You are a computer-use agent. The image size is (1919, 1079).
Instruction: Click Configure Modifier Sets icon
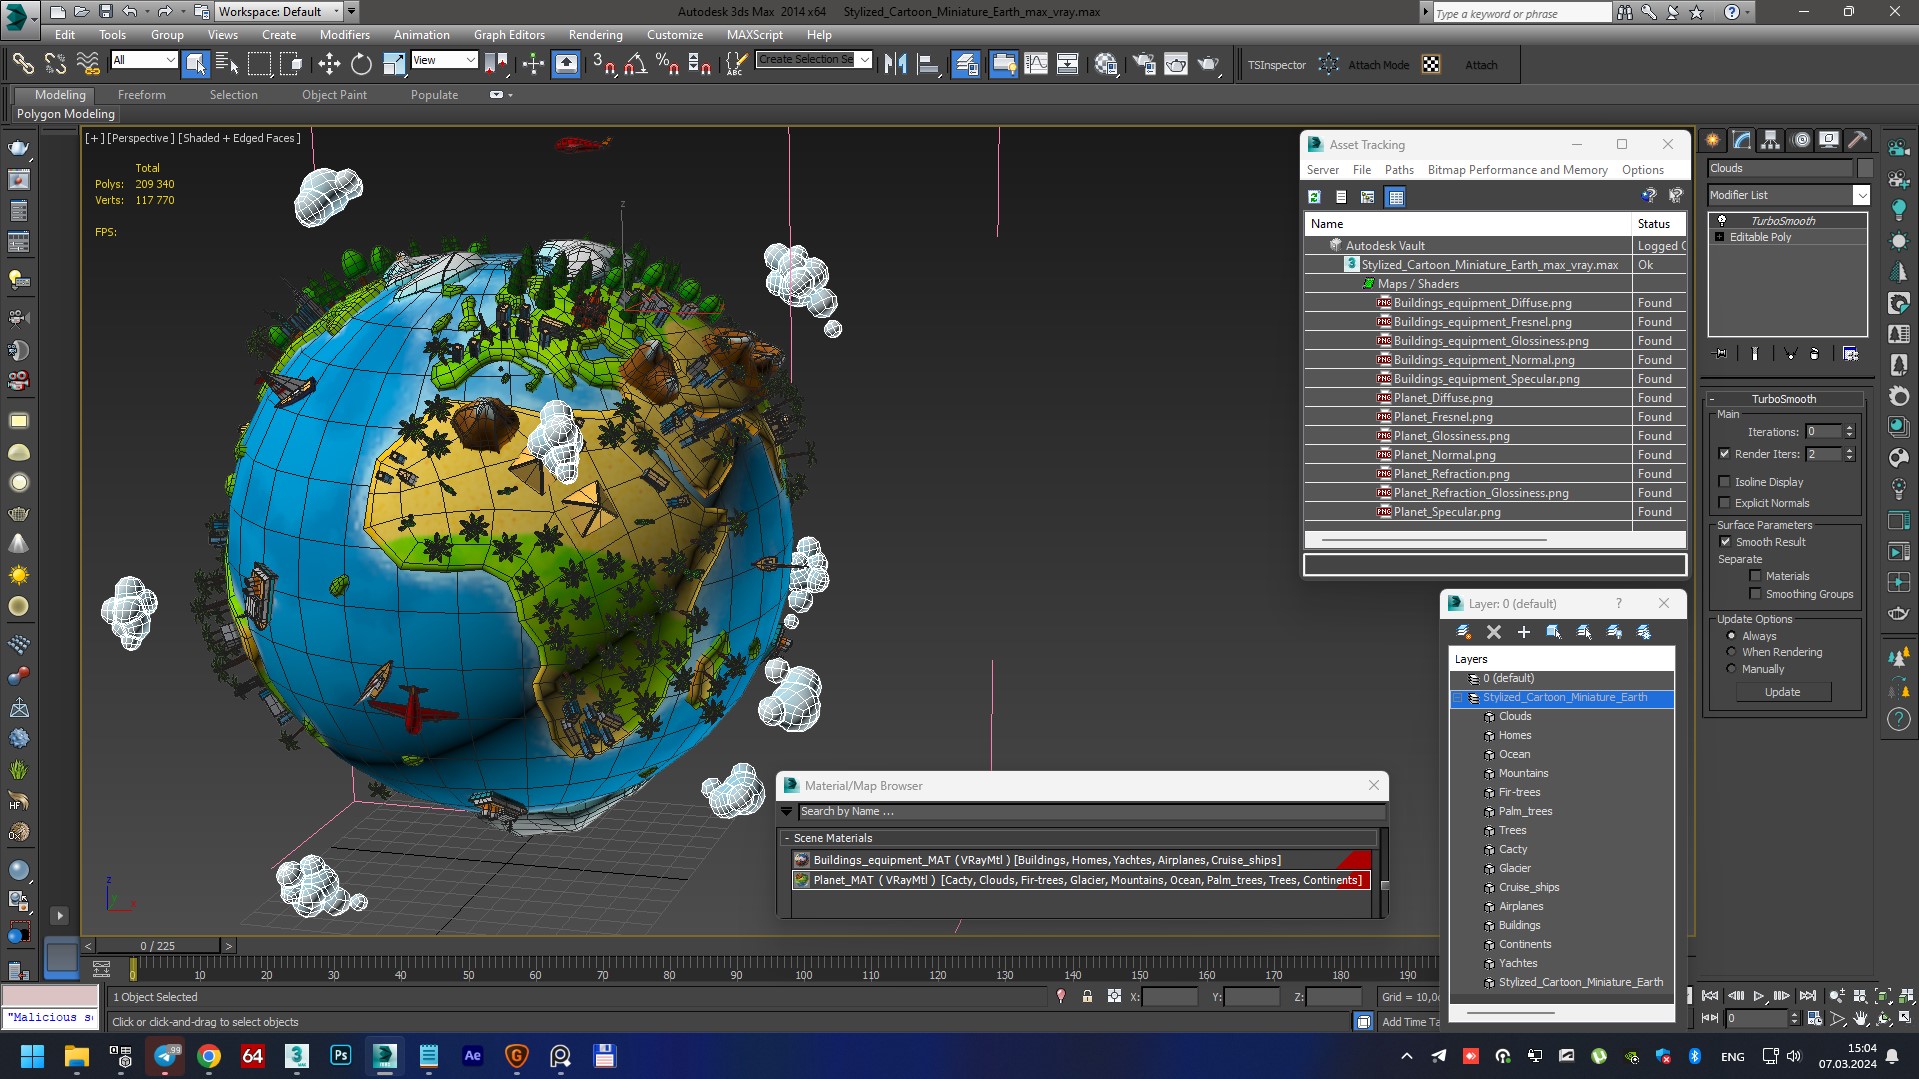(x=1850, y=353)
